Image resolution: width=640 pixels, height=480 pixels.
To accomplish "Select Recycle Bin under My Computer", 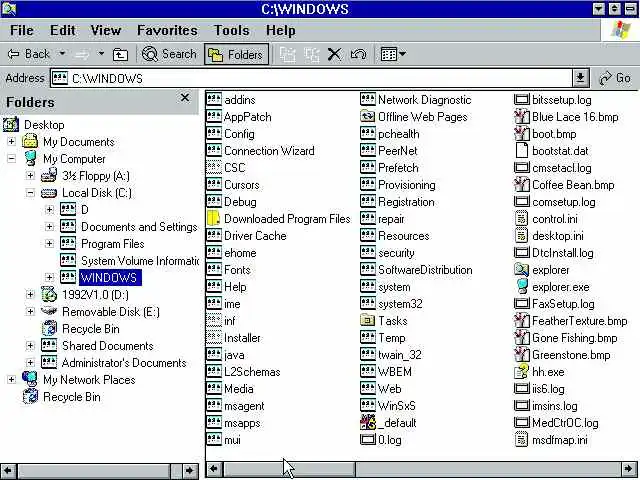I will [x=91, y=329].
